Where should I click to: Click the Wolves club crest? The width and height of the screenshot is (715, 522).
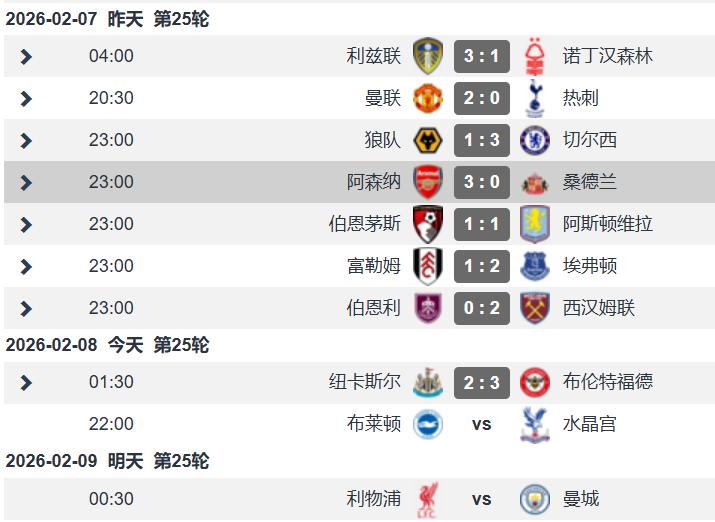coord(428,140)
